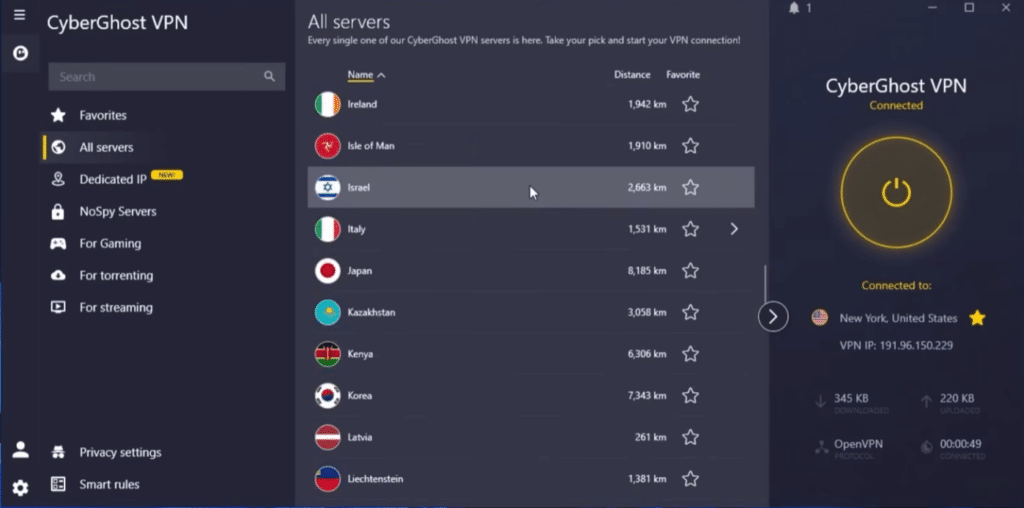1024x508 pixels.
Task: Toggle favorite star for Israel
Action: point(690,188)
